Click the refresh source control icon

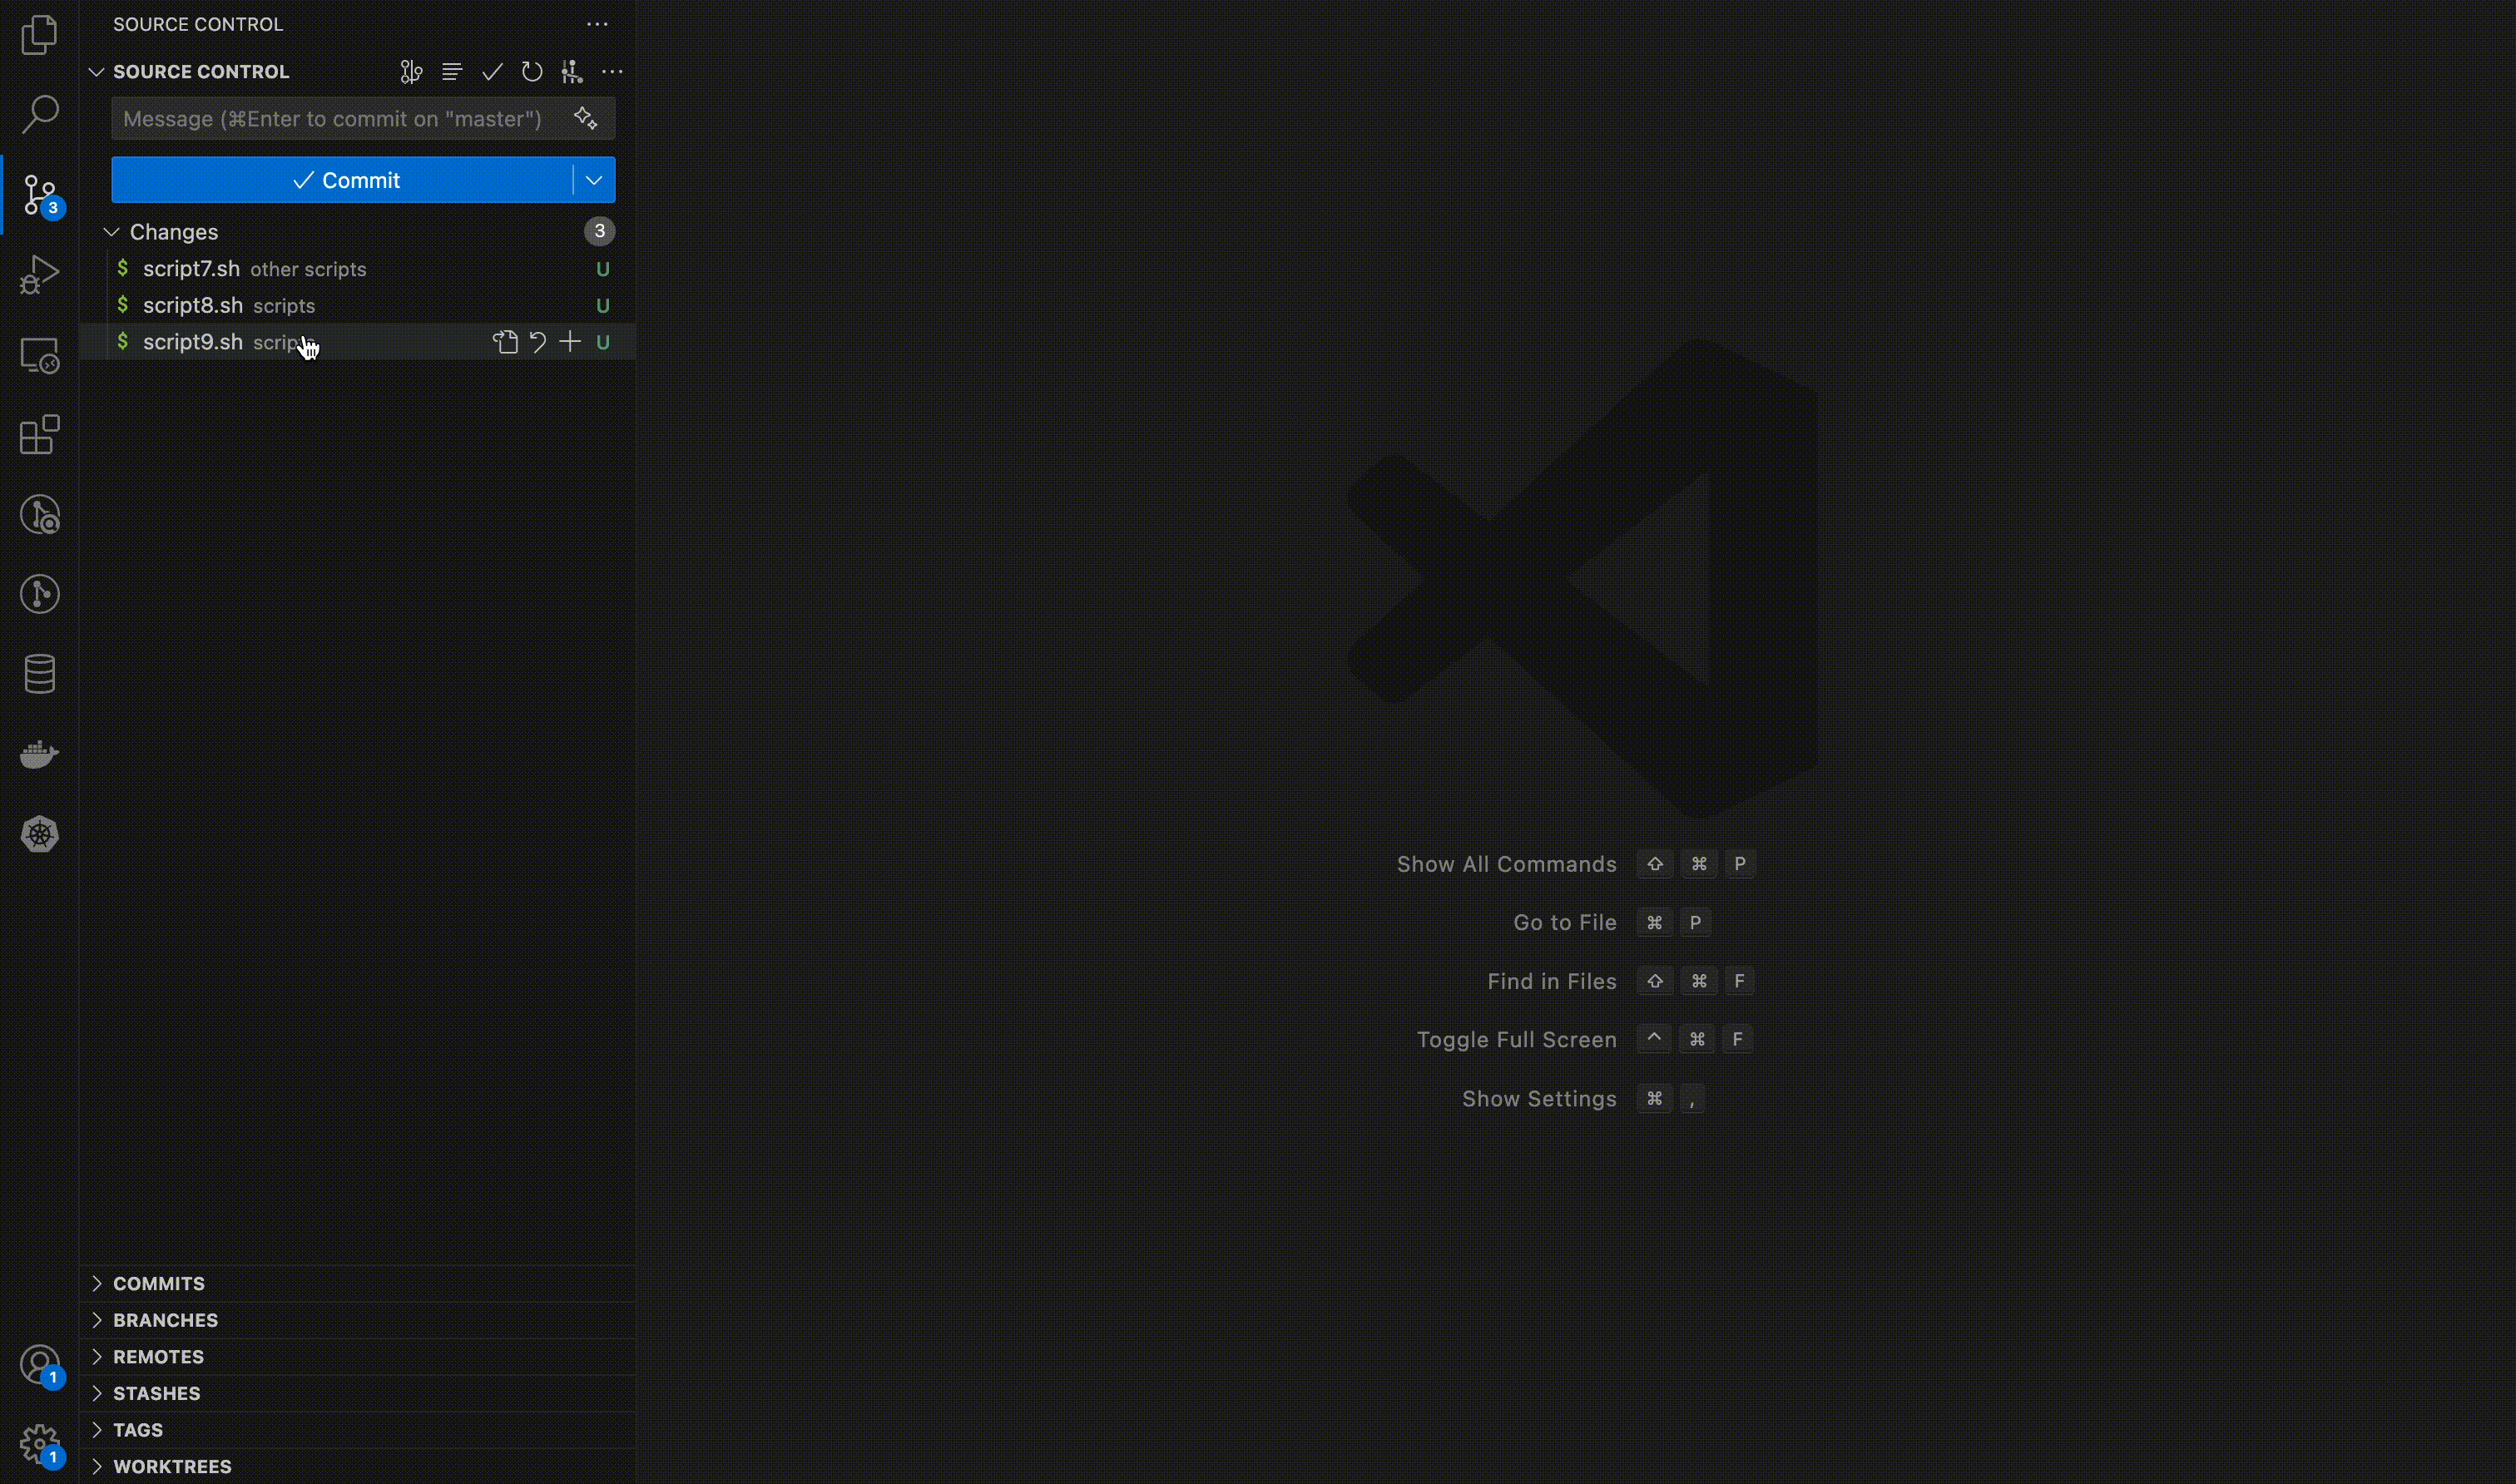[x=532, y=72]
